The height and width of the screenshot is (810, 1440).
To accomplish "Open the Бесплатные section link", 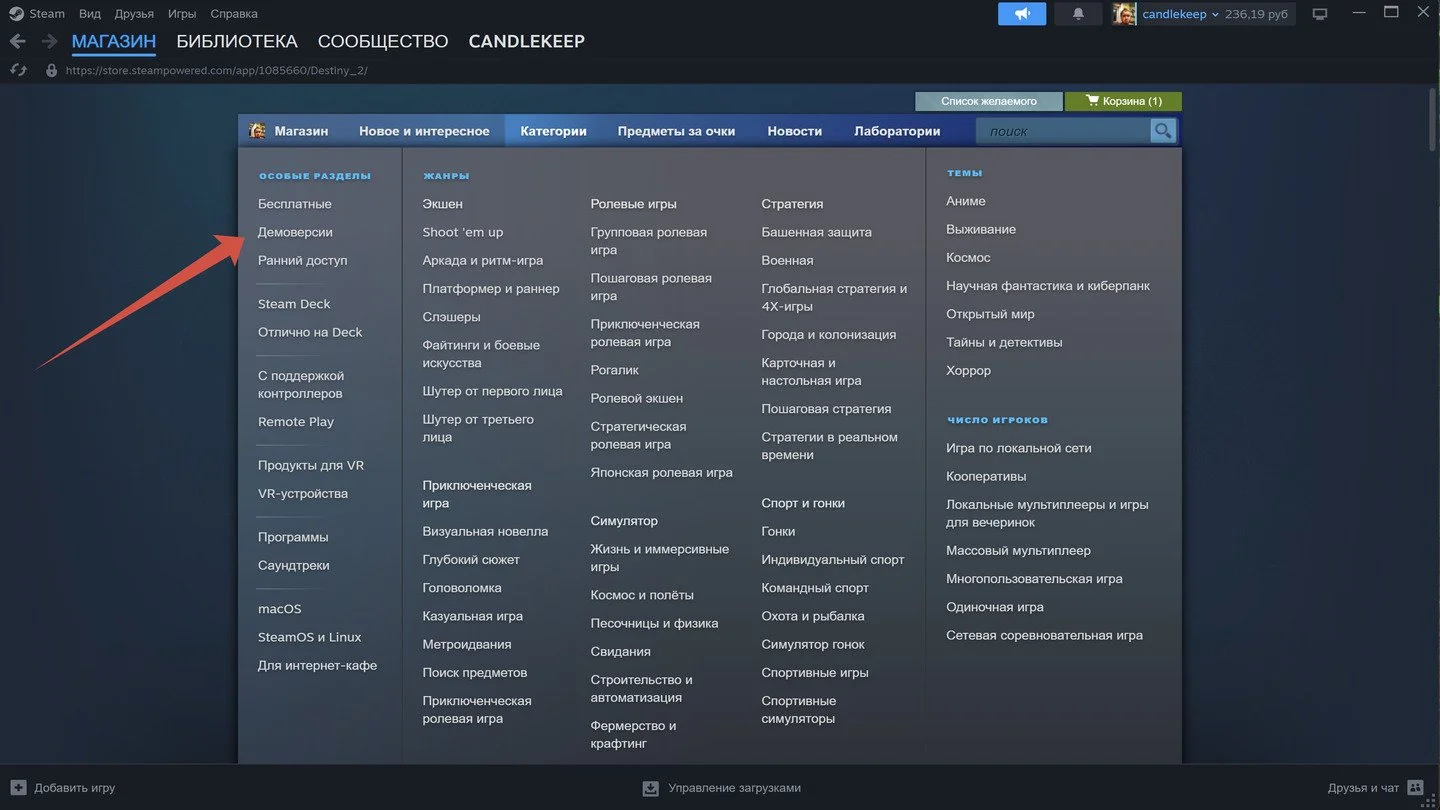I will coord(295,204).
